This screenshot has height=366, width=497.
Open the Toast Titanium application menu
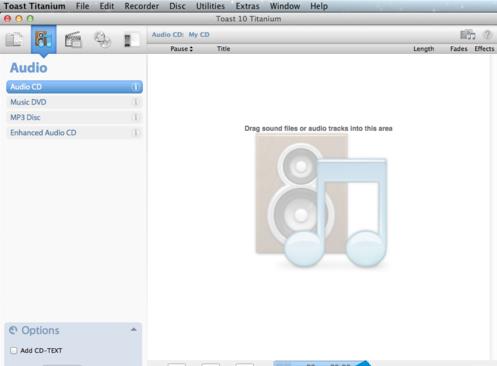(35, 6)
